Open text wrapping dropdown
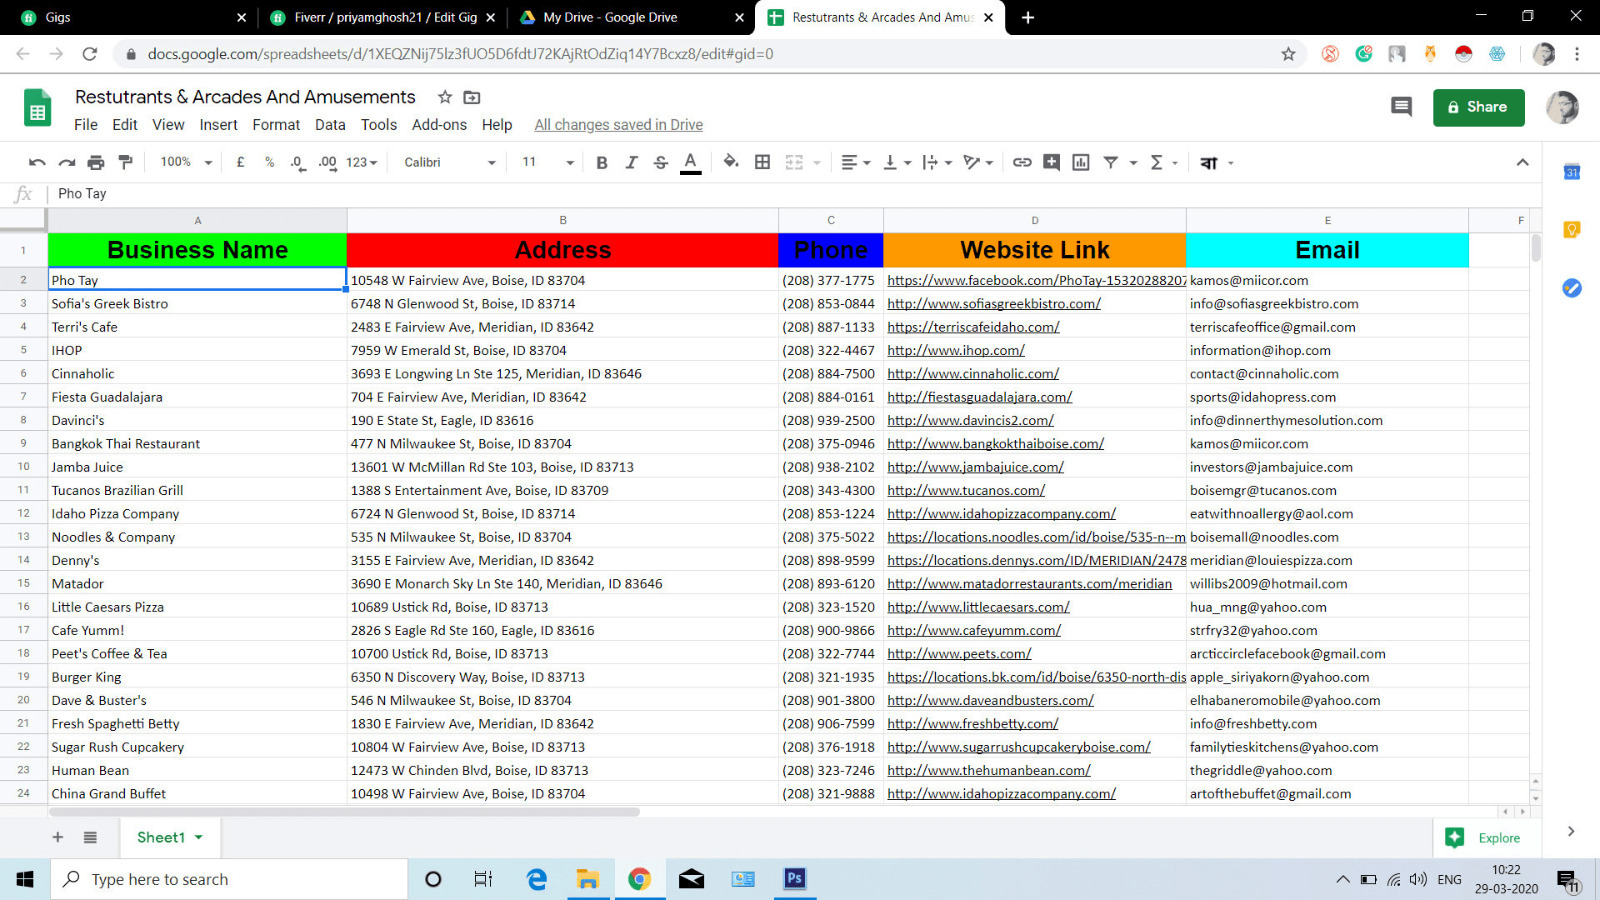 [x=937, y=162]
